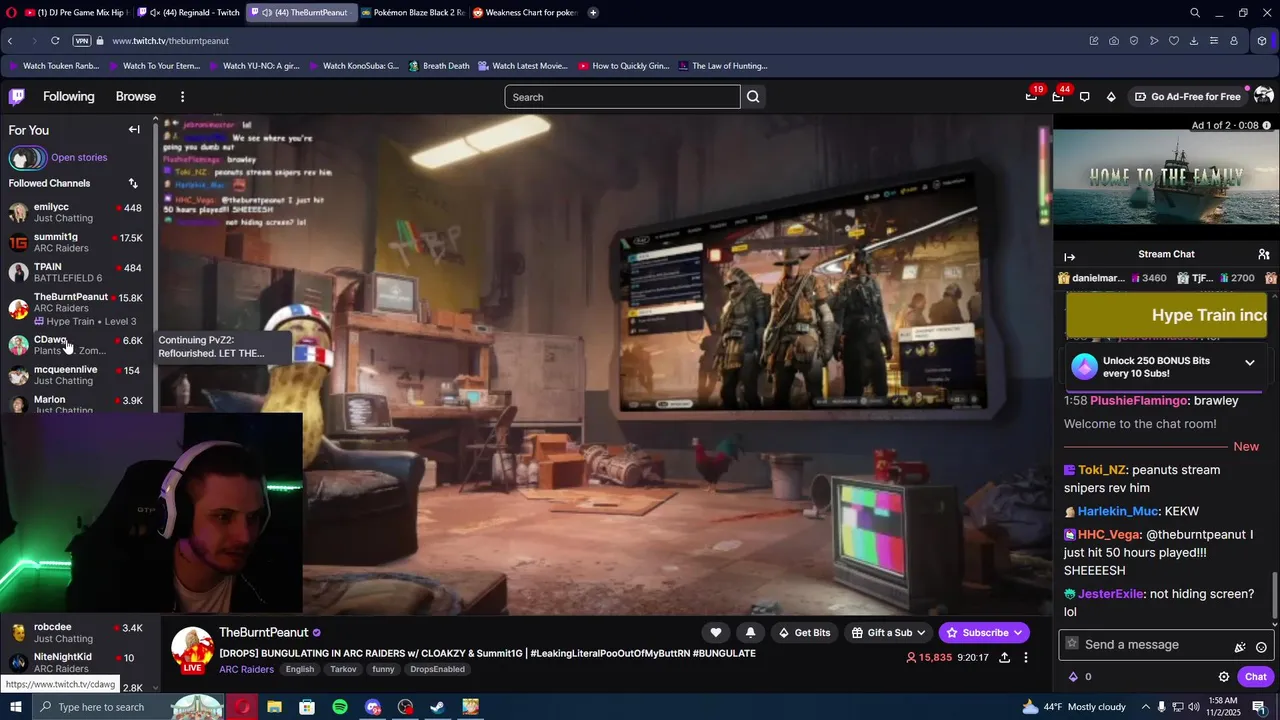Screen dimensions: 1280x720
Task: Select the Tarkov tag
Action: [x=343, y=669]
